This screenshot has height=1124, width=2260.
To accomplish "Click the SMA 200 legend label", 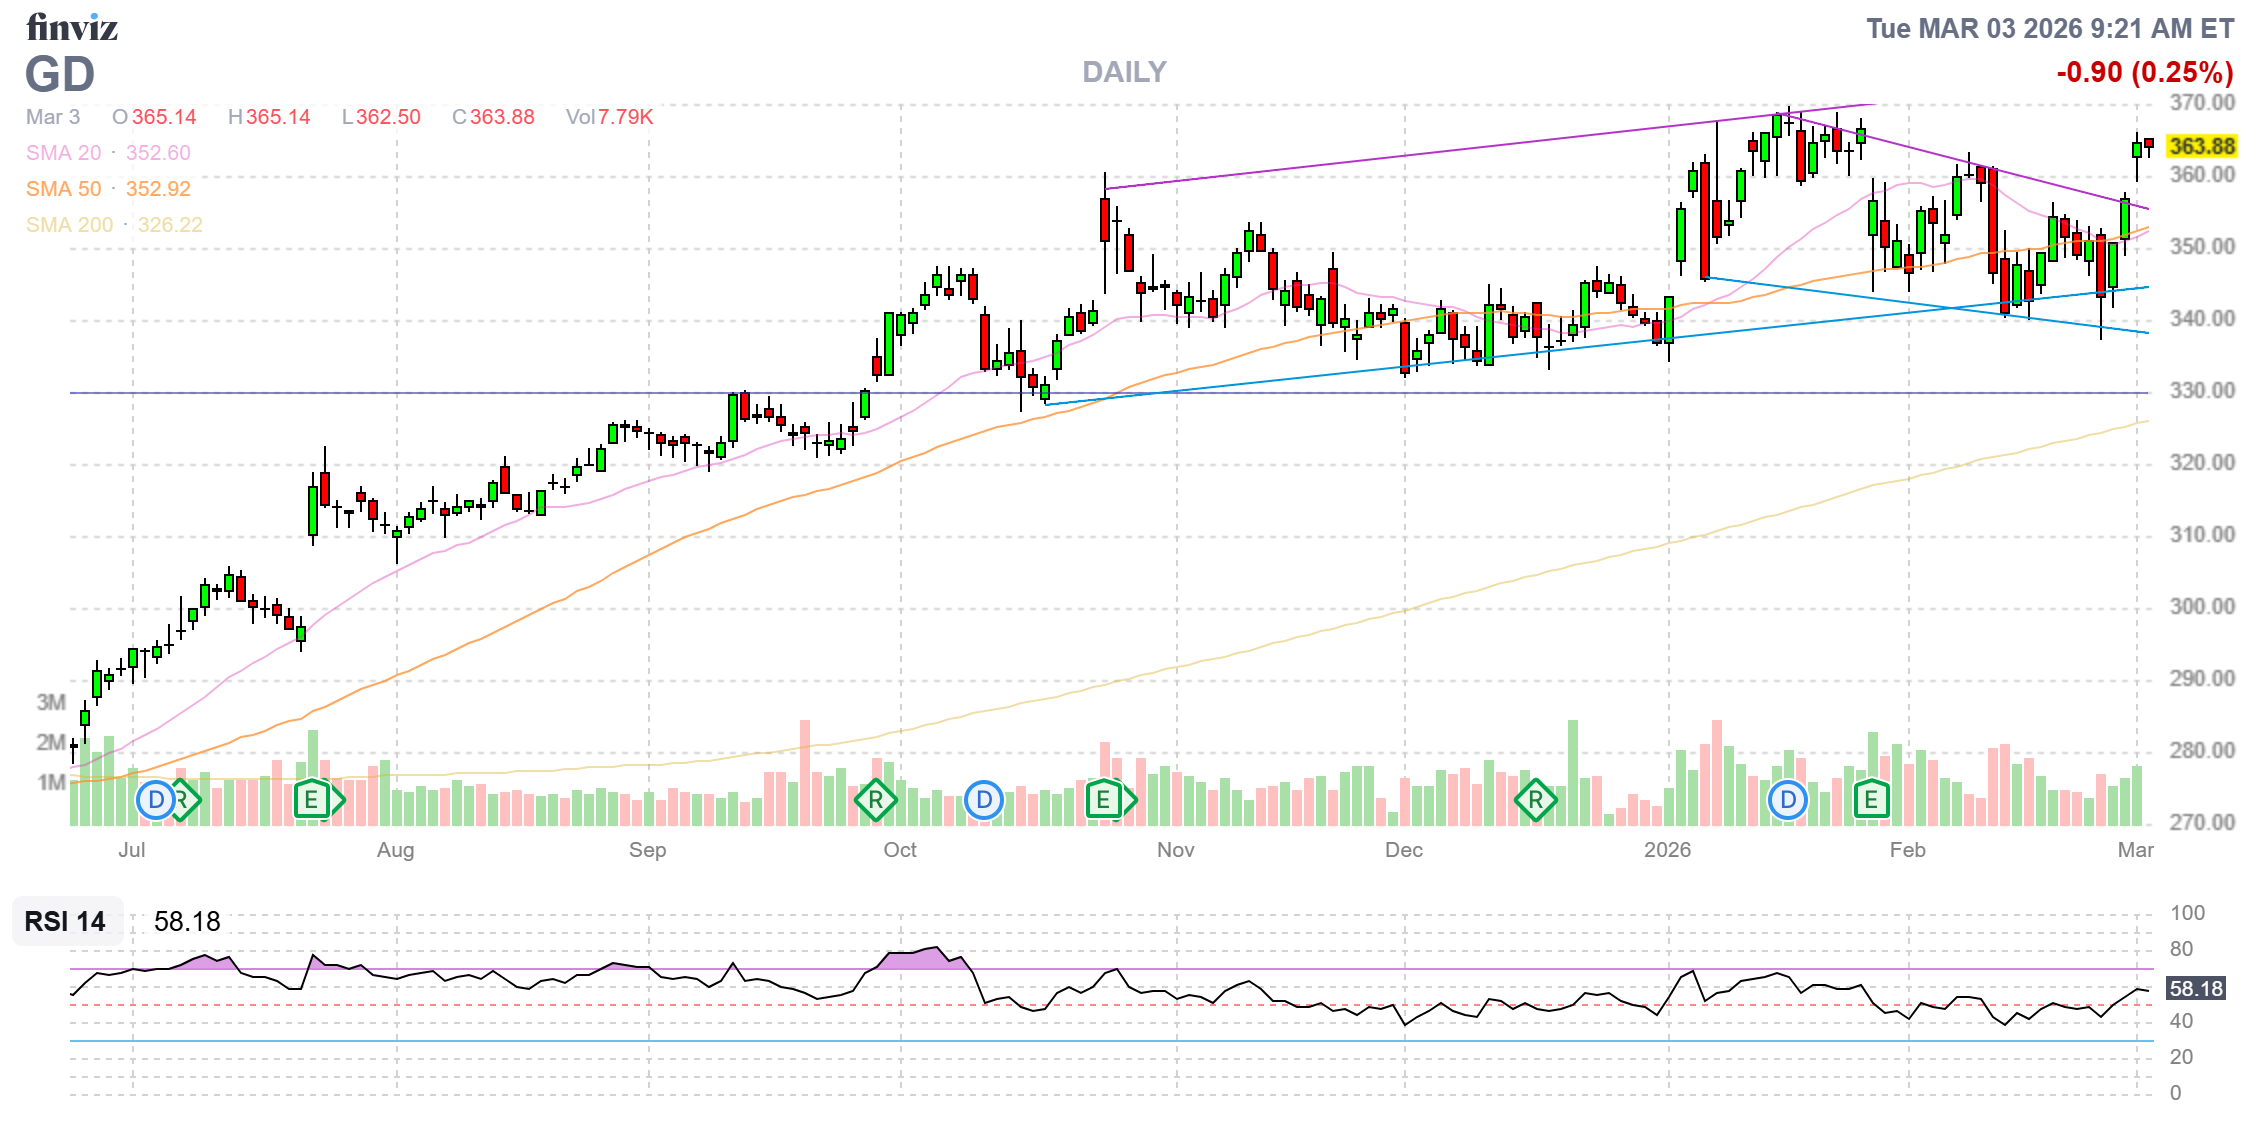I will [x=69, y=225].
